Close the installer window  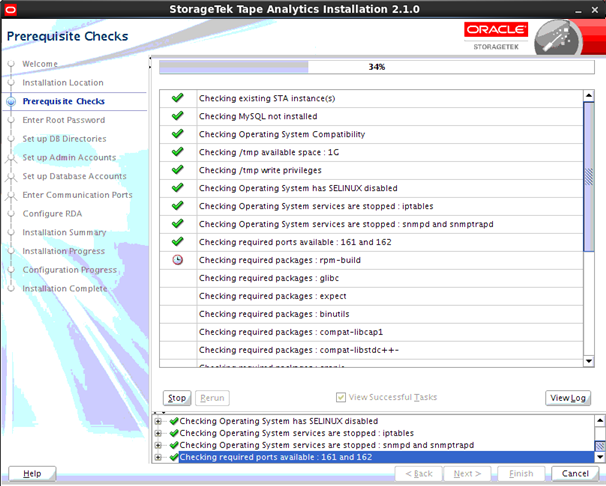[x=595, y=10]
